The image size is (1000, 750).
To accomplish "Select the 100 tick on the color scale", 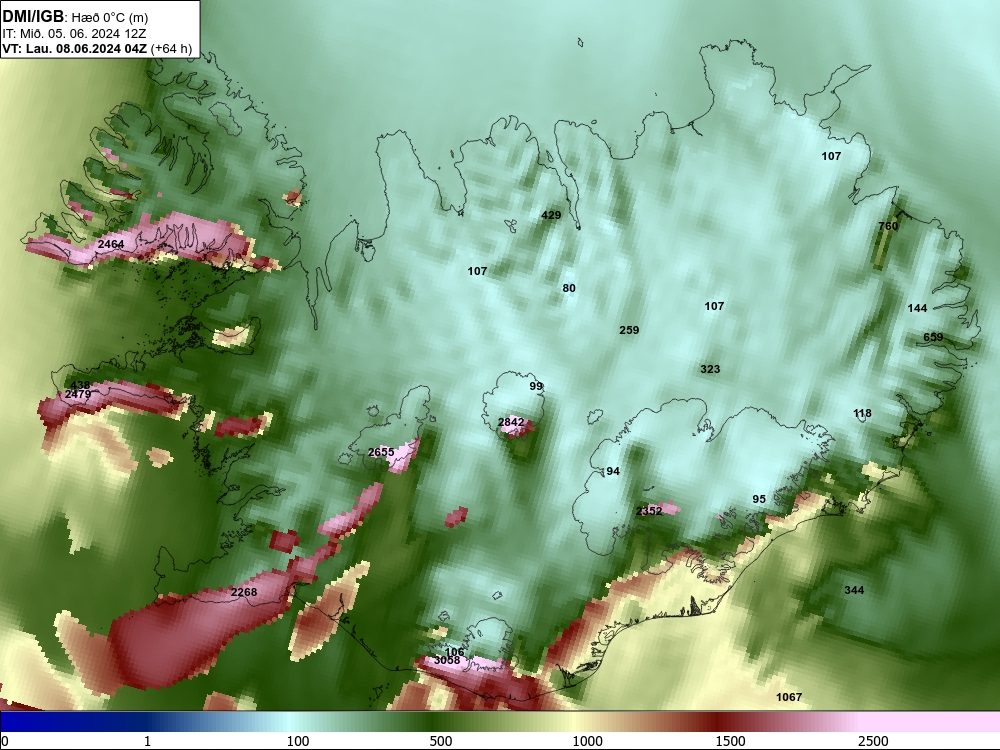I will (x=297, y=741).
